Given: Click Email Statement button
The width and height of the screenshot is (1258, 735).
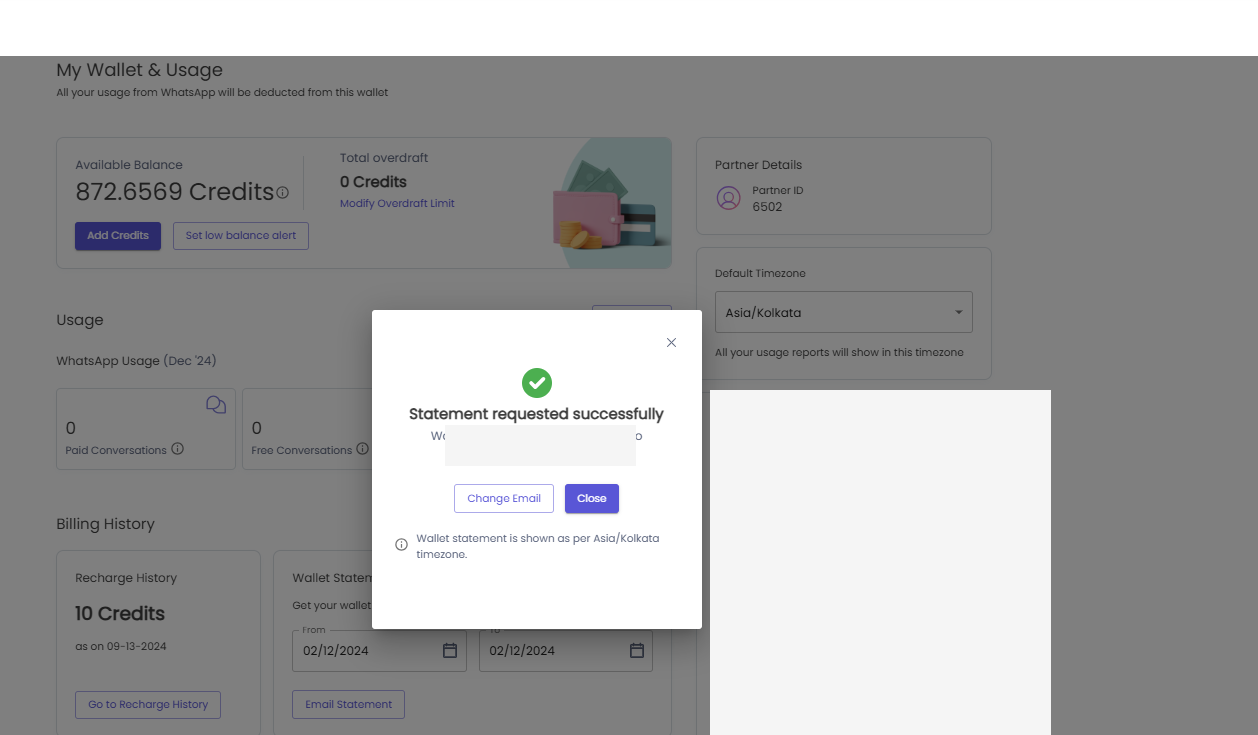Looking at the screenshot, I should (x=349, y=704).
